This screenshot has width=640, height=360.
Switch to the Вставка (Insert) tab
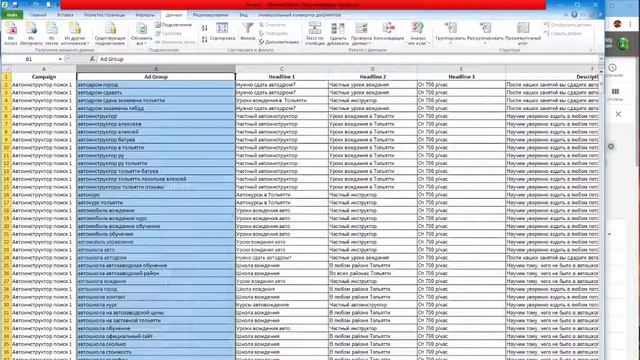tap(65, 15)
